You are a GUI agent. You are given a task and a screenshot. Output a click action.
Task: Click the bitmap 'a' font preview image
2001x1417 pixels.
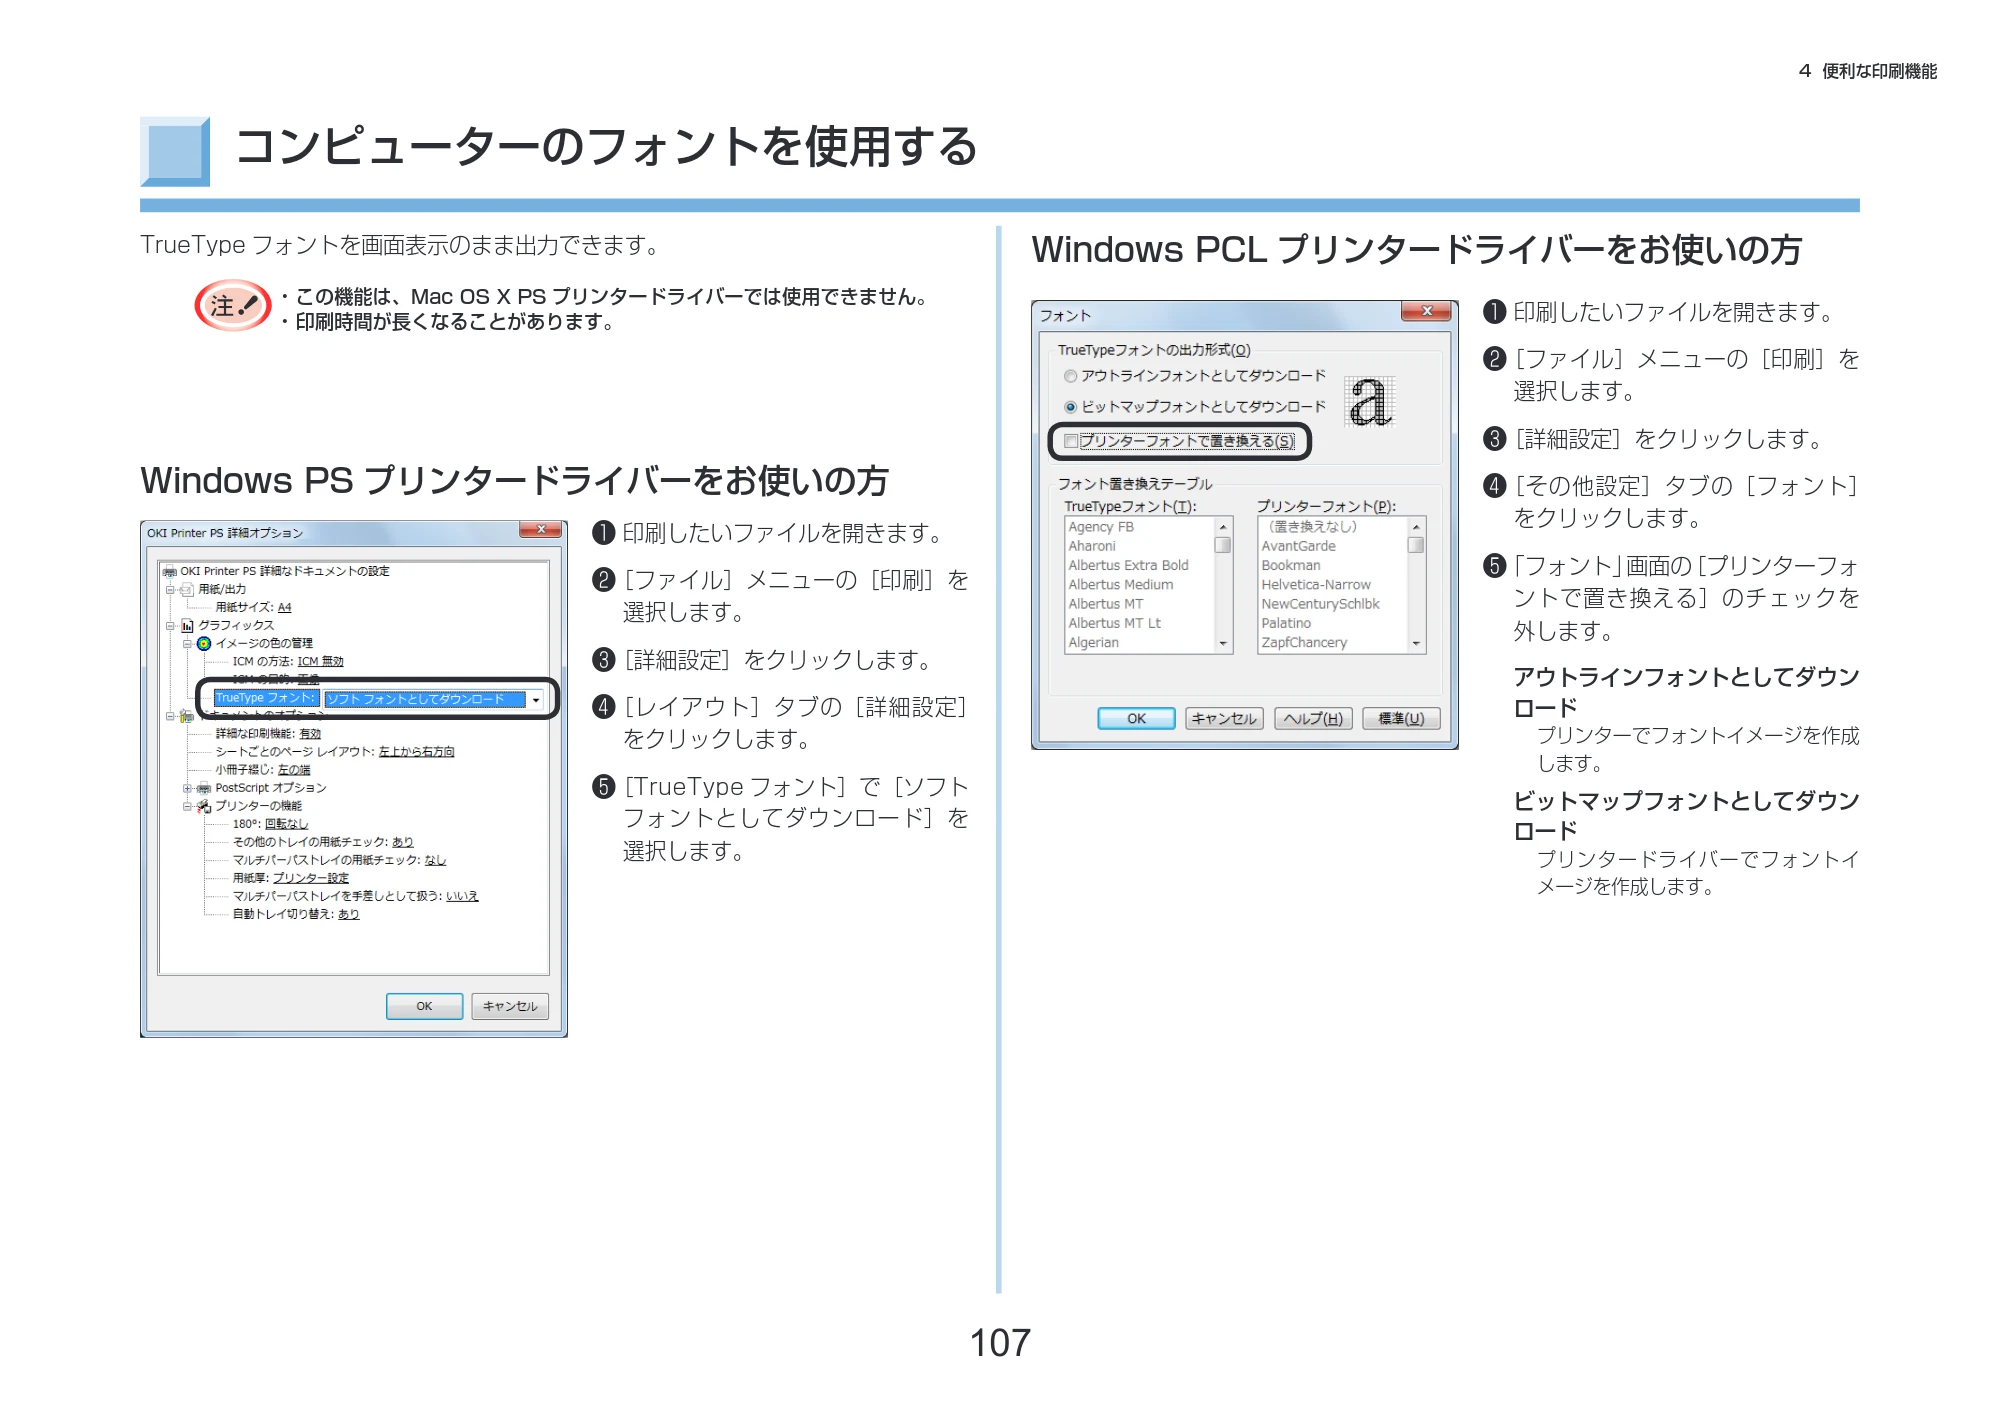tap(1370, 401)
